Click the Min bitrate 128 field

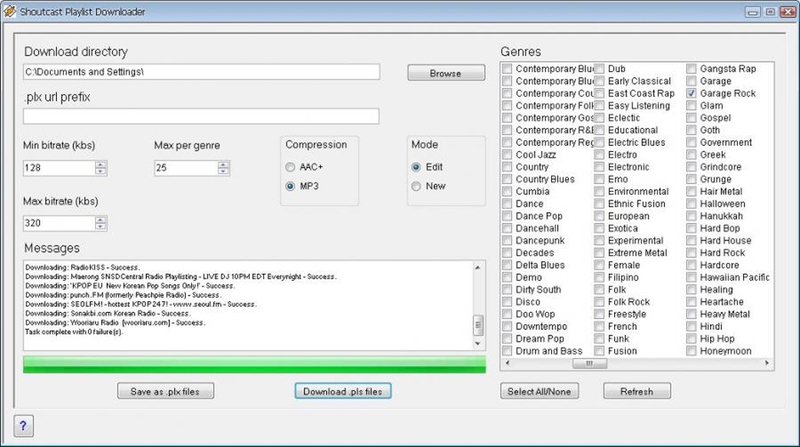(x=59, y=168)
